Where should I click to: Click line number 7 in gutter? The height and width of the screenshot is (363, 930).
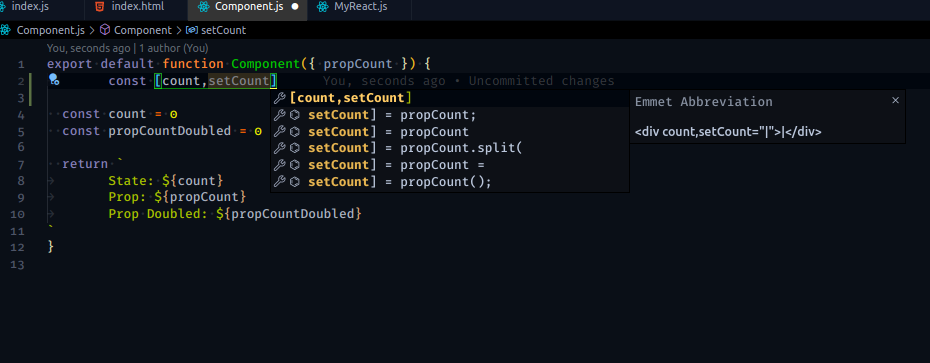(x=21, y=164)
